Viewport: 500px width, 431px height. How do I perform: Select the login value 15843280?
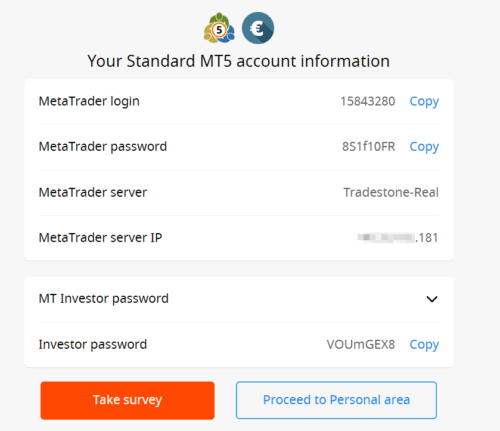tap(368, 101)
